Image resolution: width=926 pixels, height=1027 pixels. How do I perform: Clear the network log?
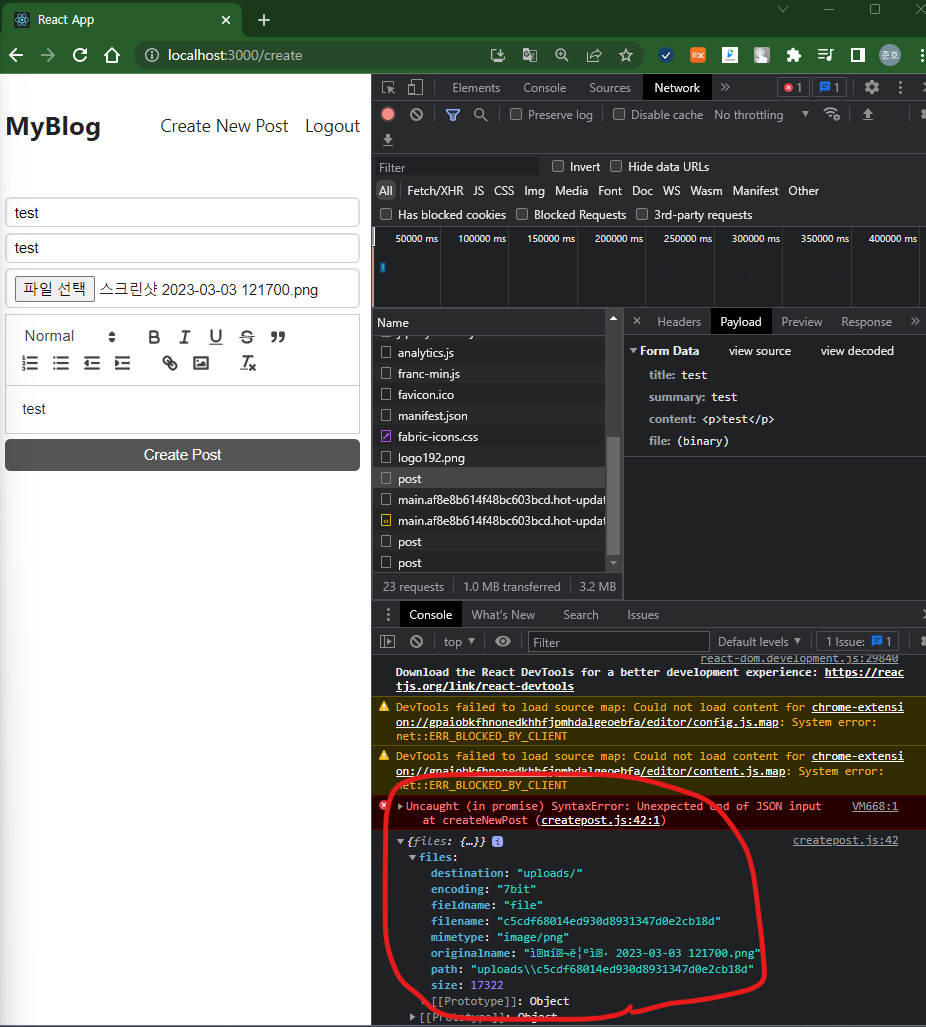(417, 115)
